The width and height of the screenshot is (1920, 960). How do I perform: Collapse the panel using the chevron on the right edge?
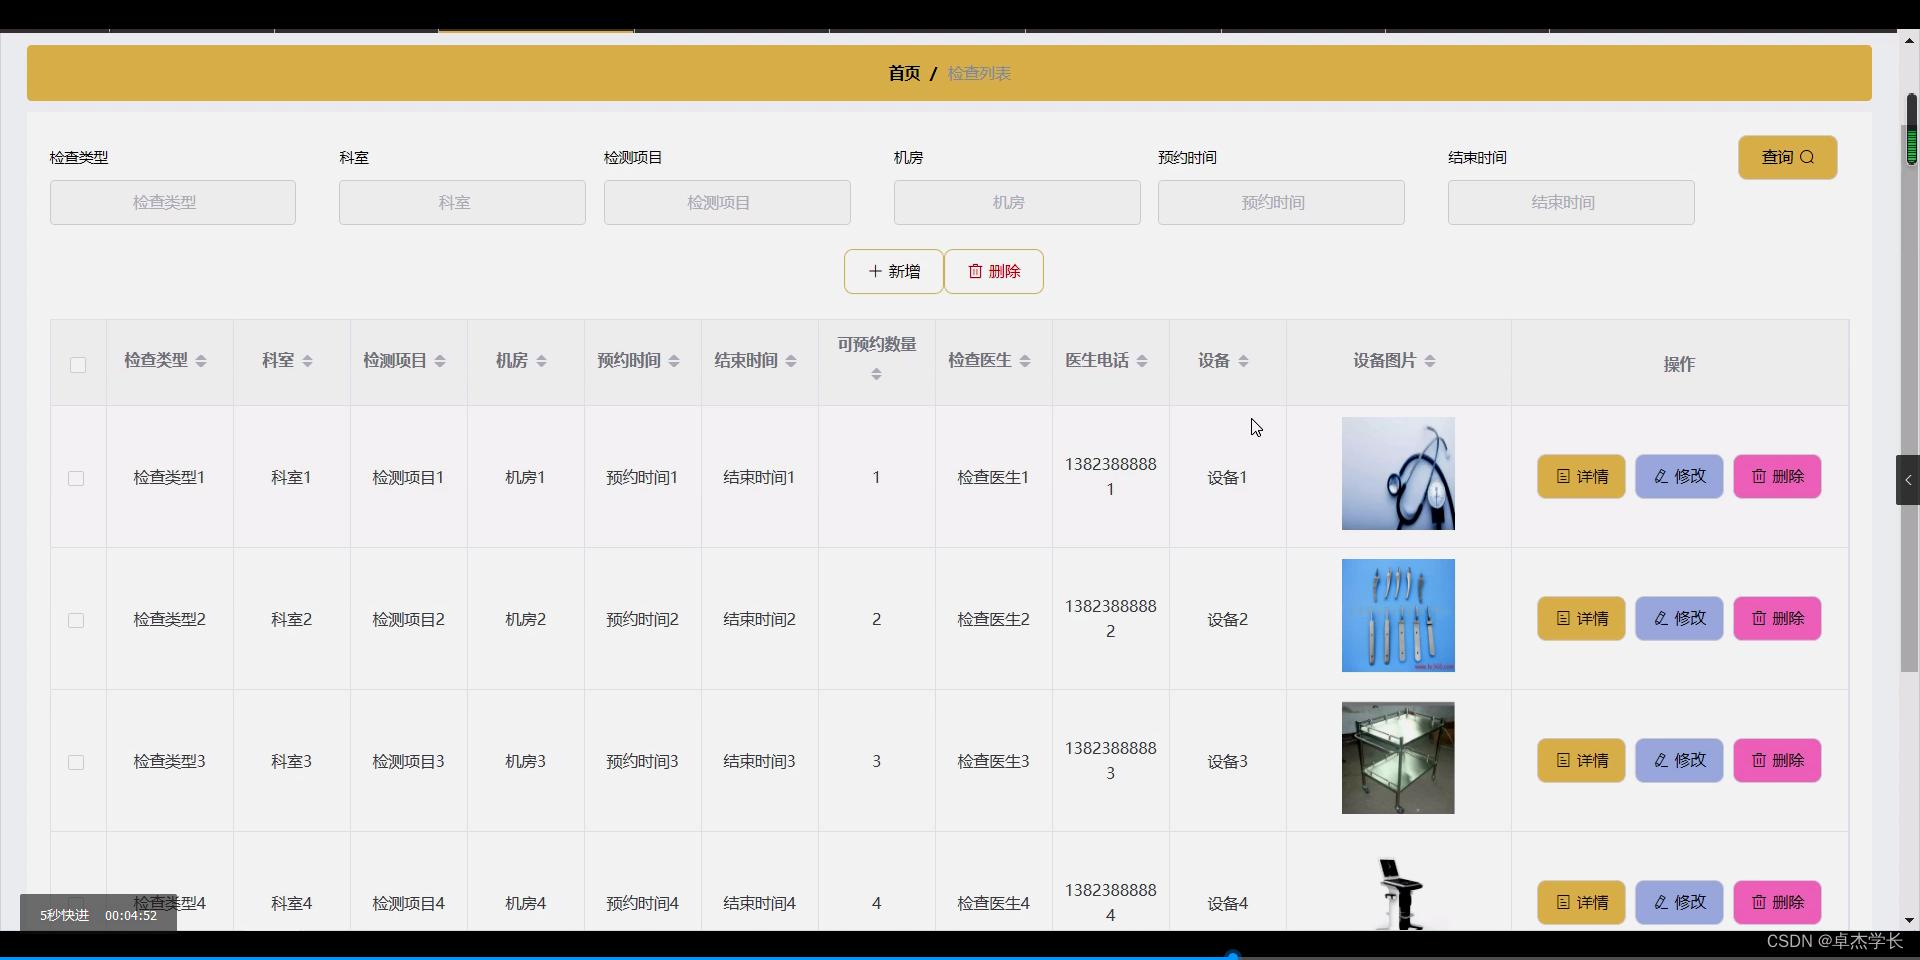click(1908, 480)
